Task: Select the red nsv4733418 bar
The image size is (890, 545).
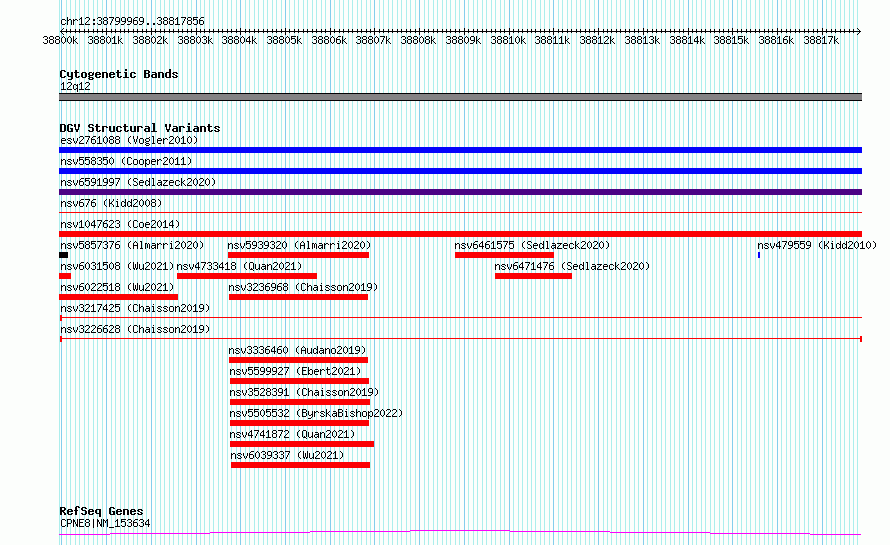Action: 247,276
